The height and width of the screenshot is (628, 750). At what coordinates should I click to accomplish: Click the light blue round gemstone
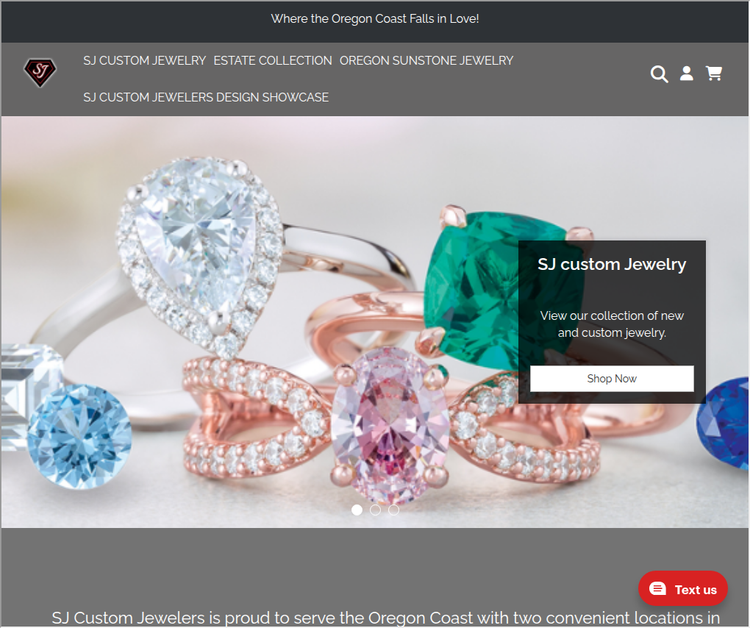tap(79, 437)
